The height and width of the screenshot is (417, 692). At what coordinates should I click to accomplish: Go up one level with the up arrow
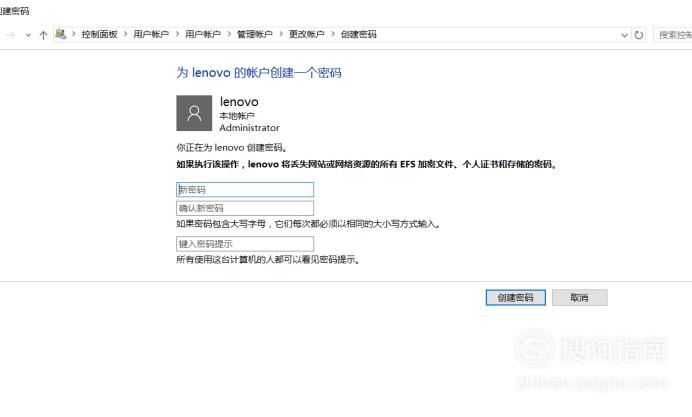coord(43,35)
